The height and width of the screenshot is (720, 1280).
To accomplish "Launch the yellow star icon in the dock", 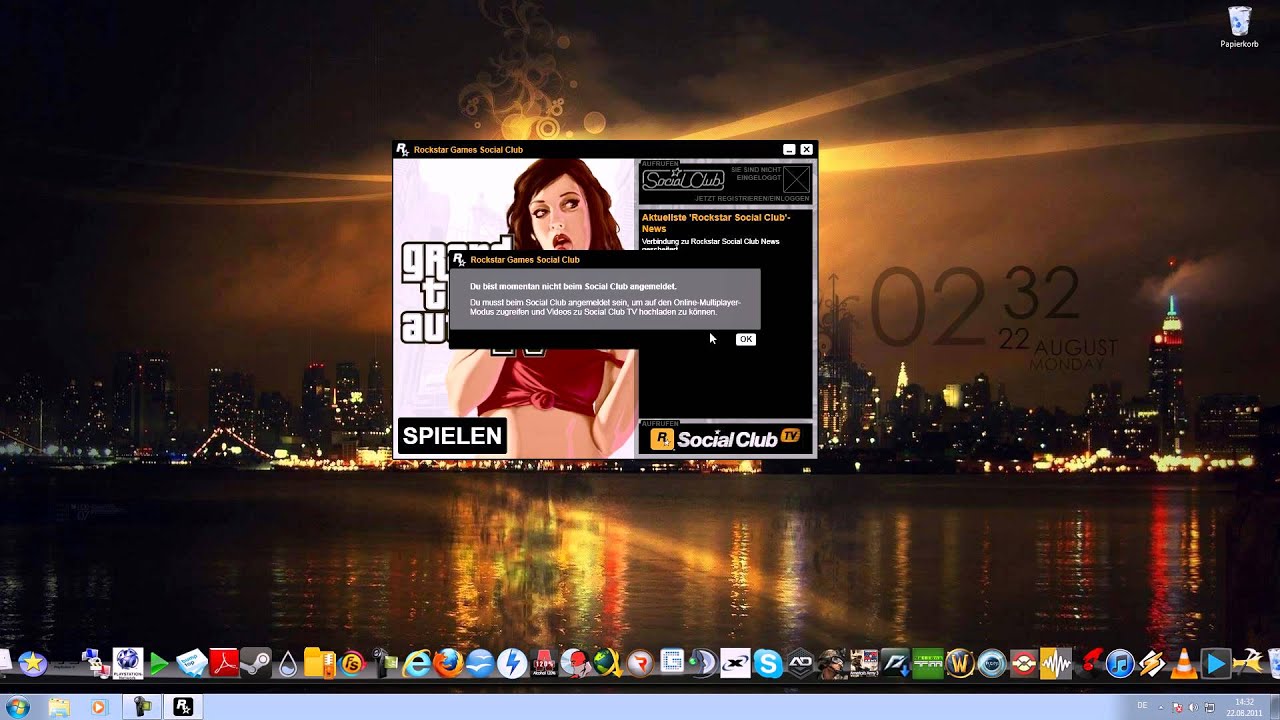I will point(33,662).
